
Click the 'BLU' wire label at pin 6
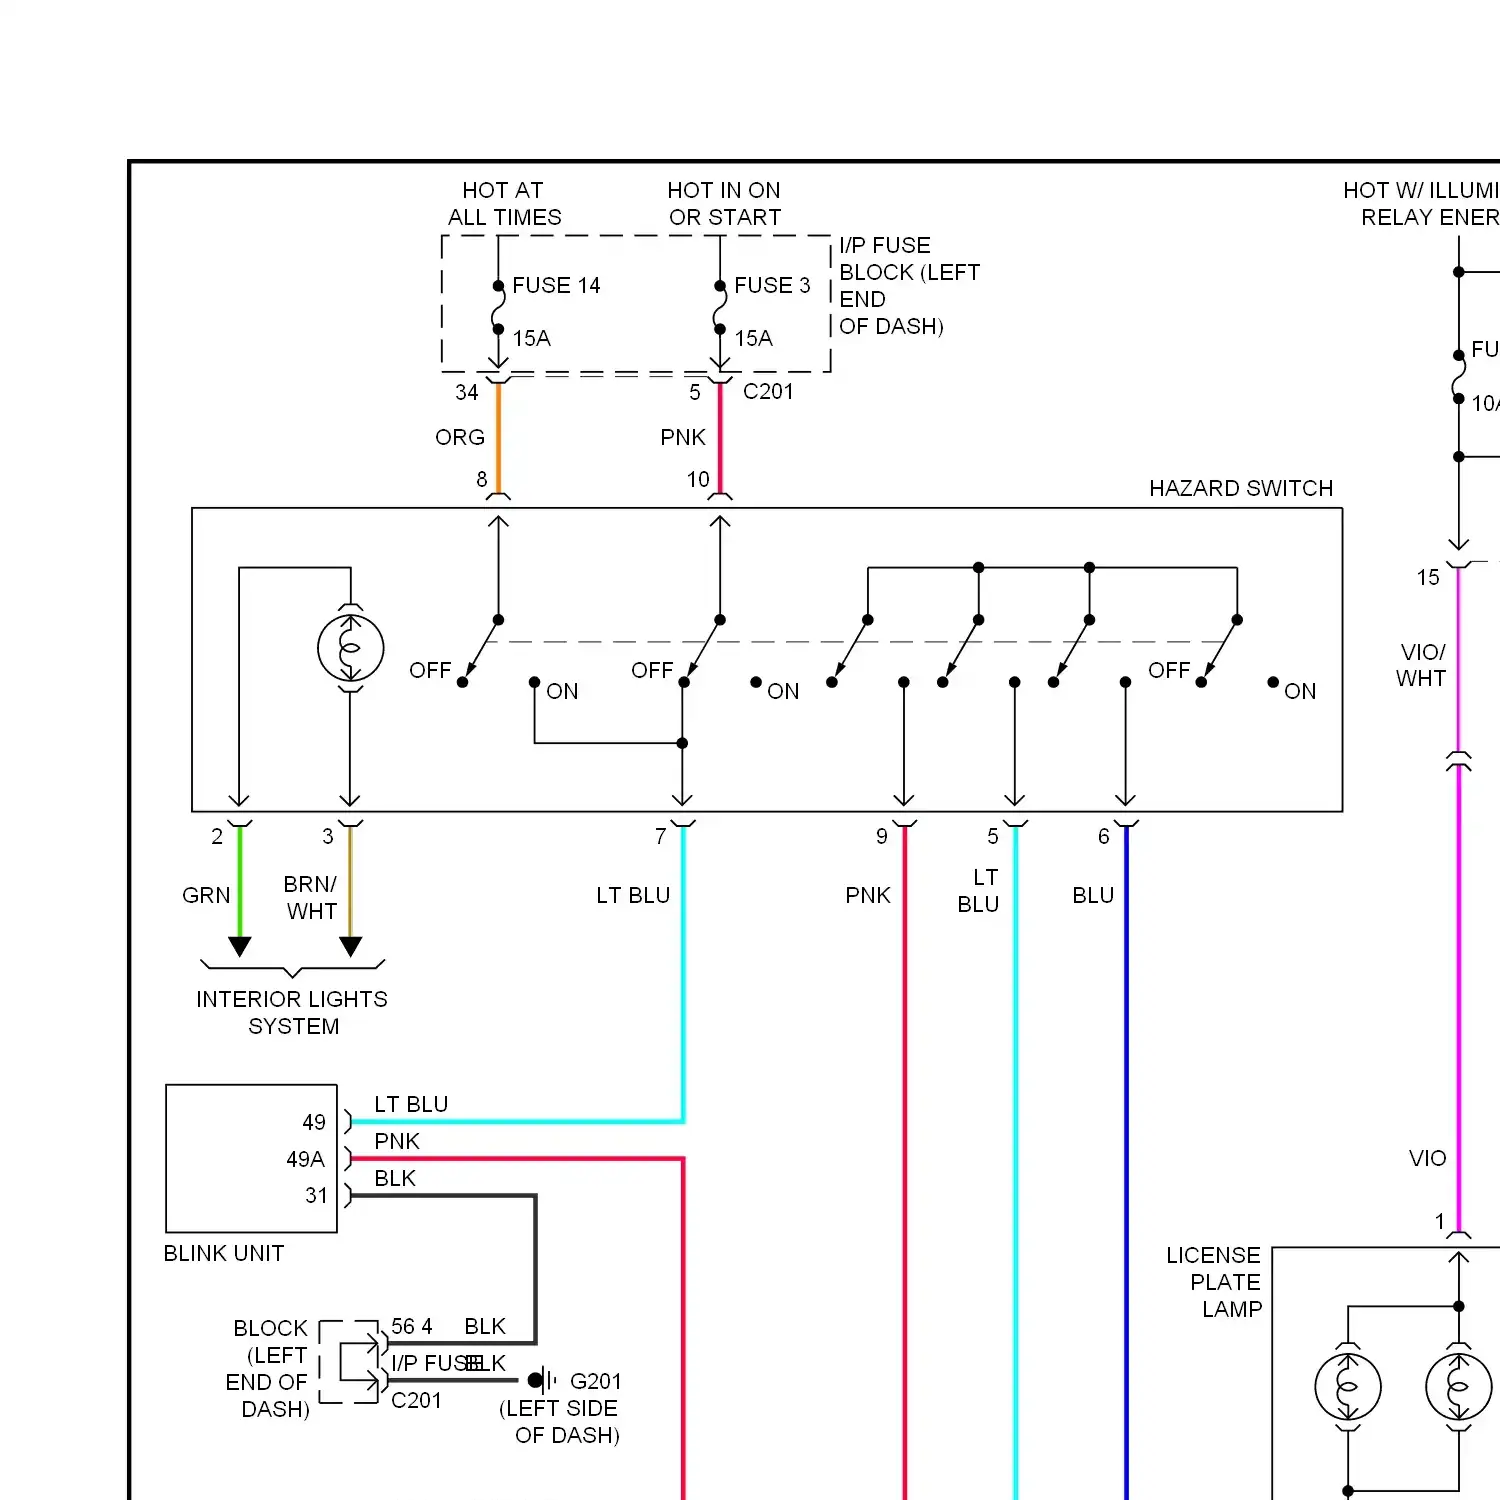click(1093, 895)
